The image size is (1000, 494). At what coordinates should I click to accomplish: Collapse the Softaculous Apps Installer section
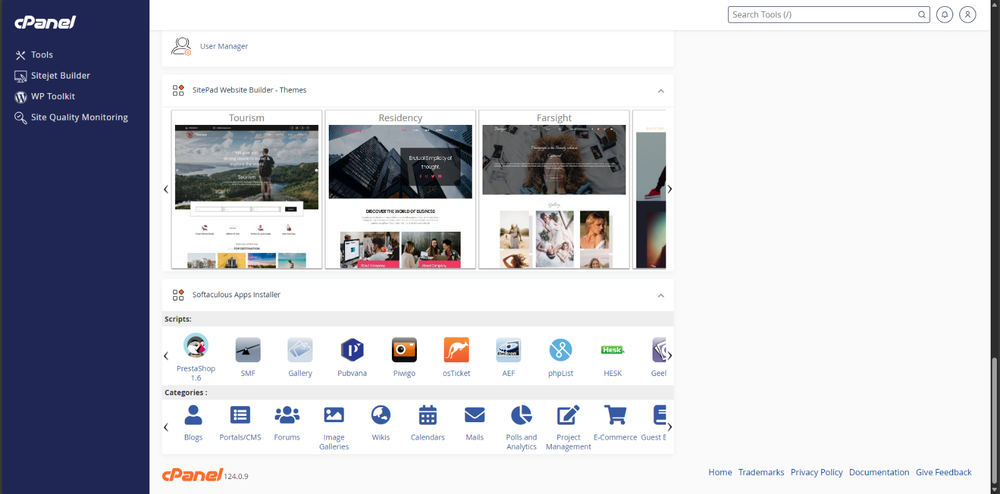(x=661, y=296)
